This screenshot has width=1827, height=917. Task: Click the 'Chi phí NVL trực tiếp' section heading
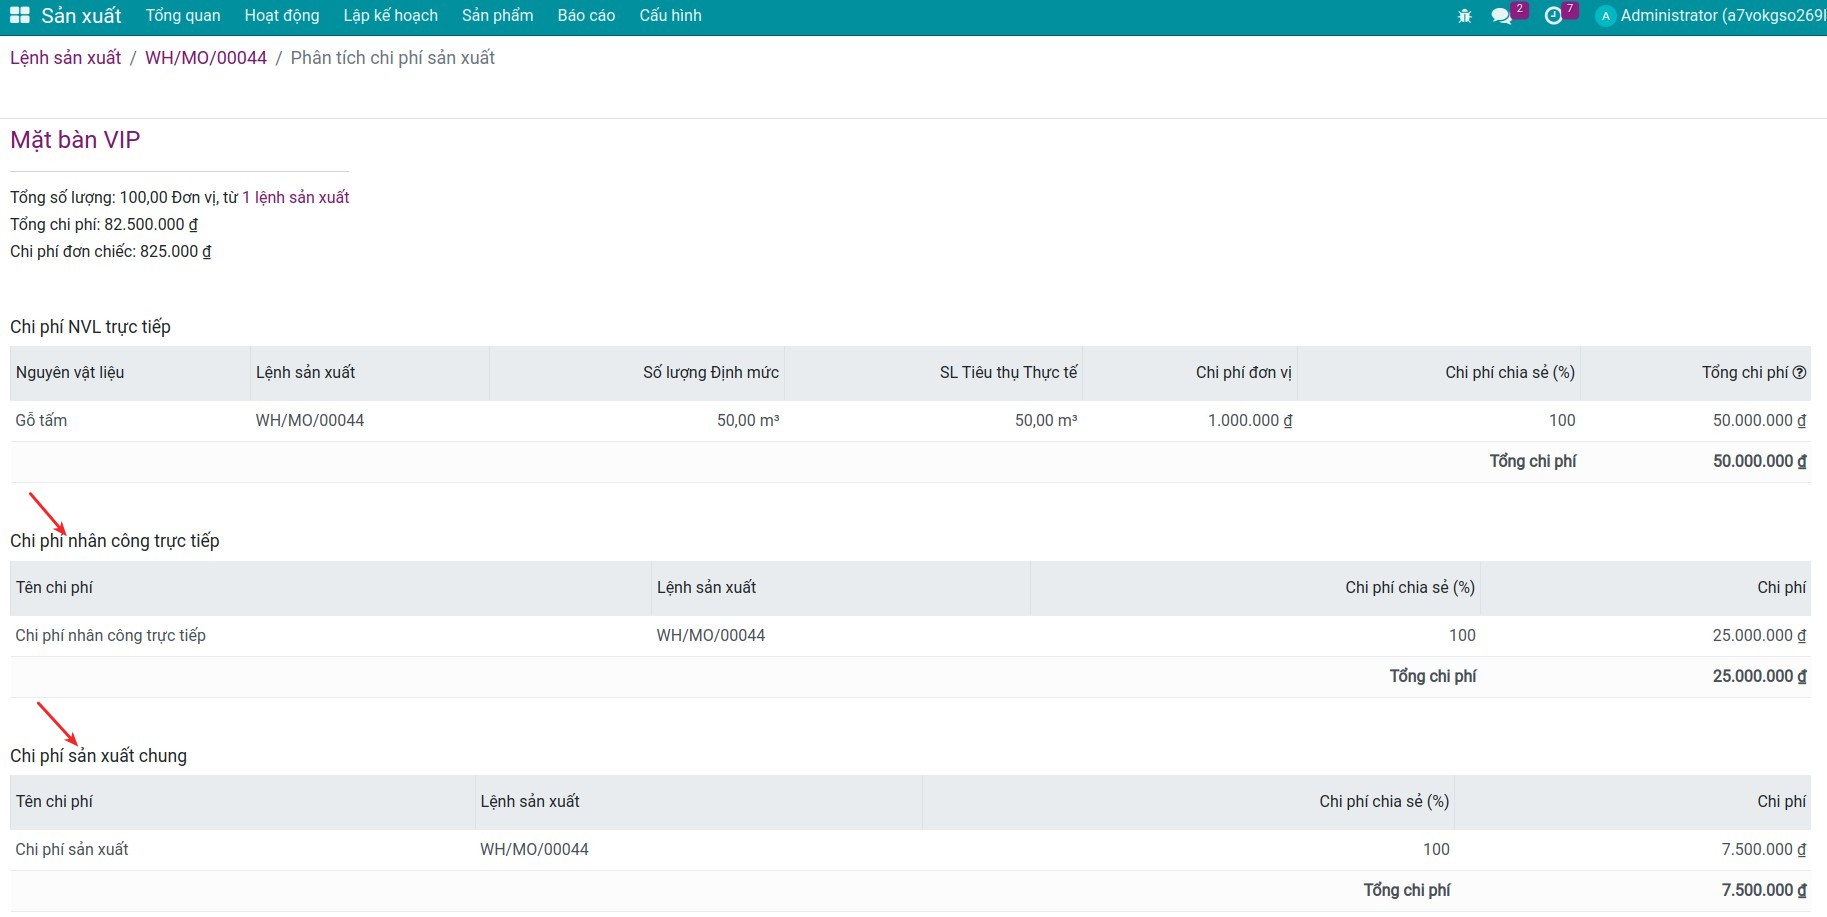[x=90, y=327]
